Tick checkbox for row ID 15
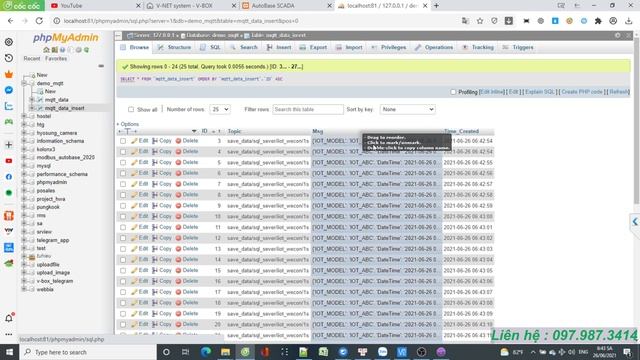This screenshot has width=640, height=360. [x=123, y=271]
